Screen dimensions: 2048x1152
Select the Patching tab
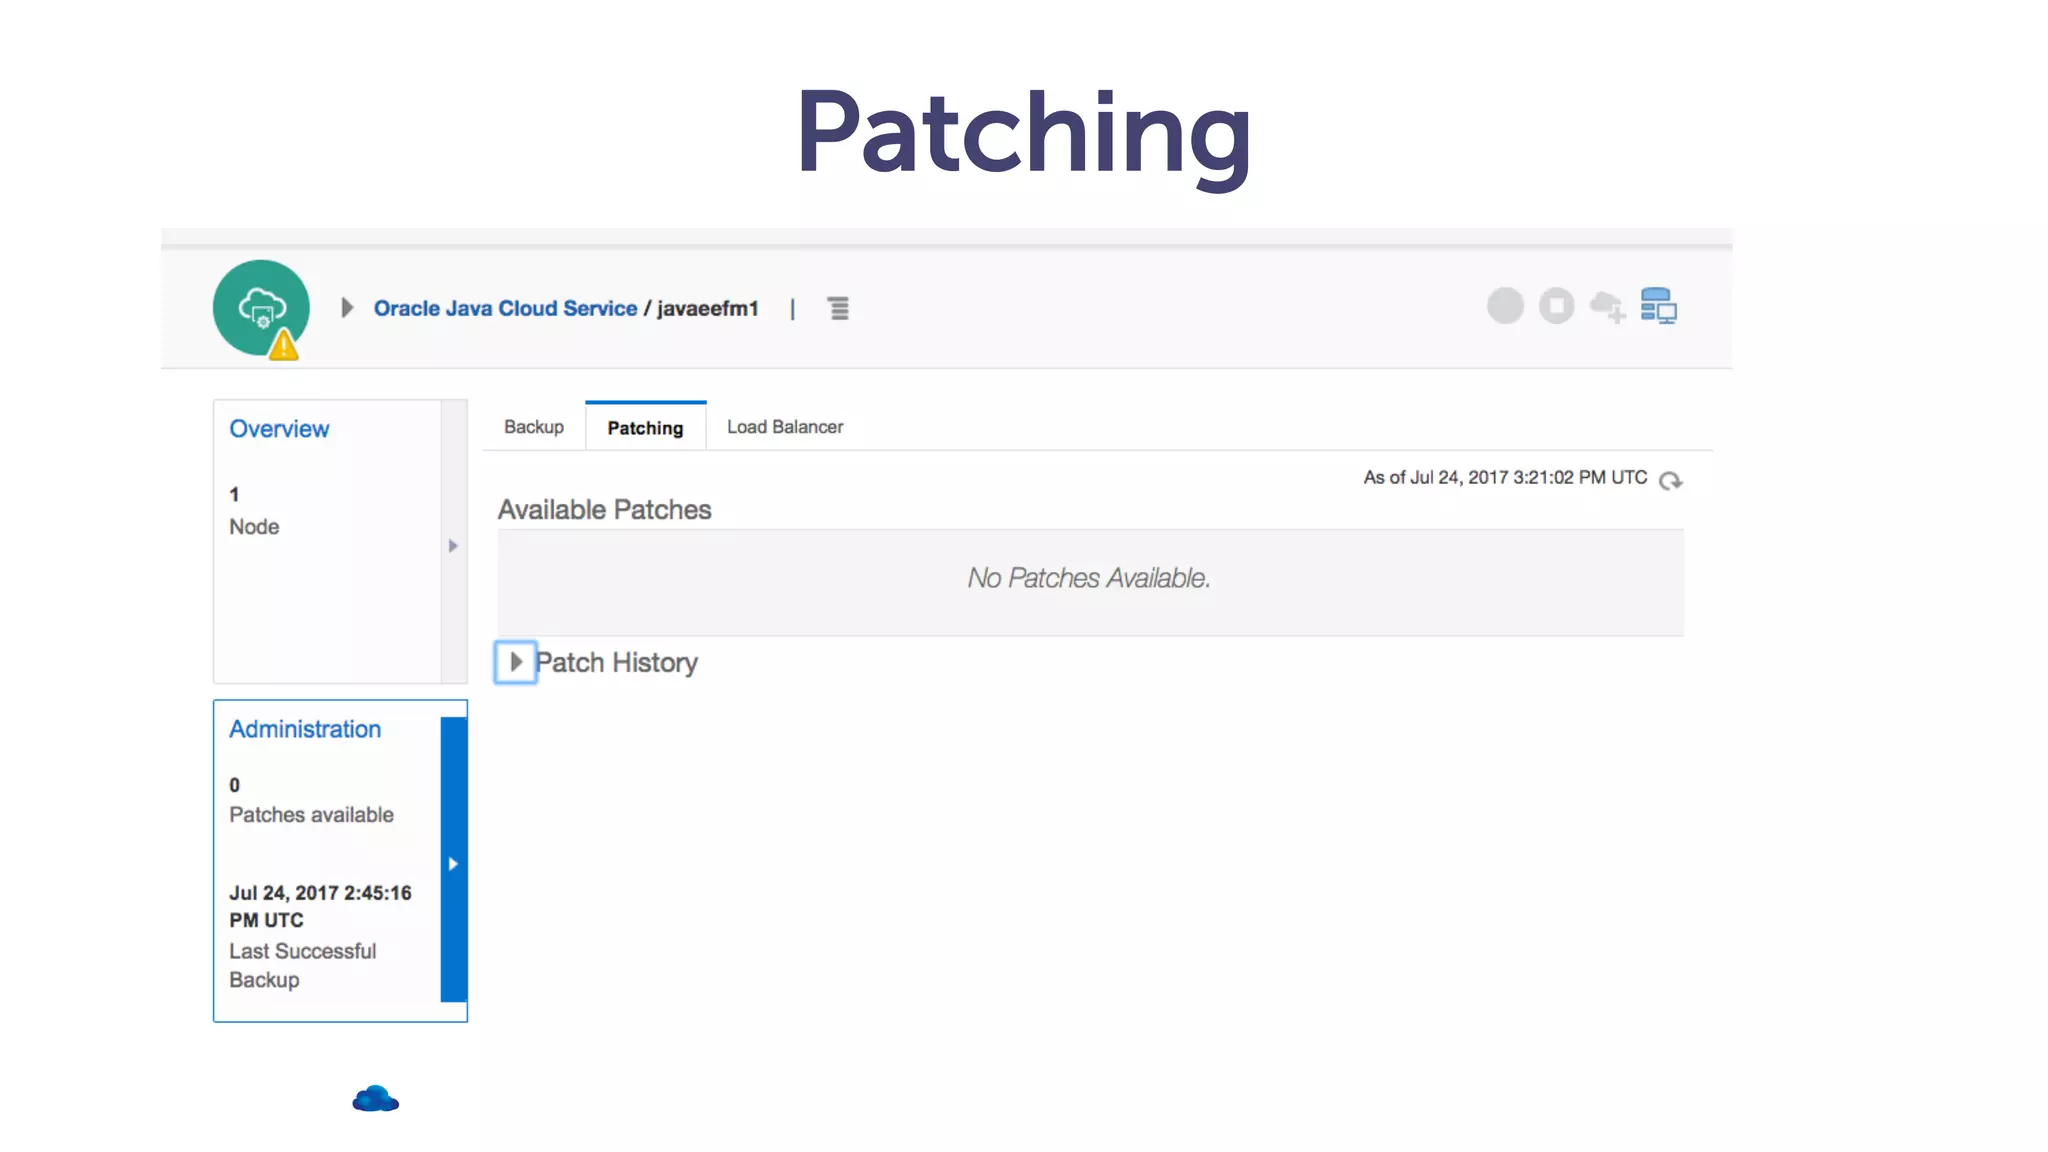tap(645, 428)
